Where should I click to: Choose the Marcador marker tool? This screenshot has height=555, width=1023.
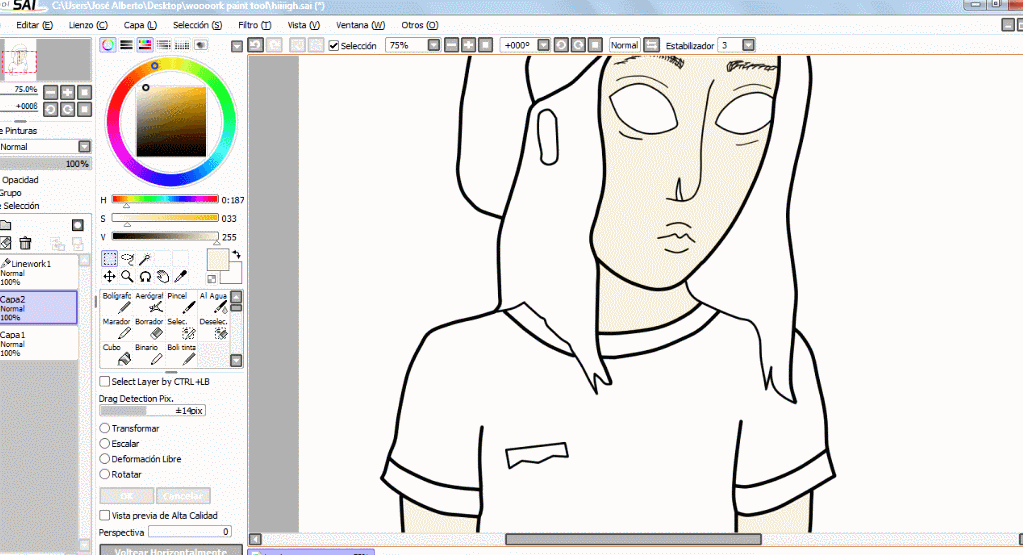click(117, 329)
